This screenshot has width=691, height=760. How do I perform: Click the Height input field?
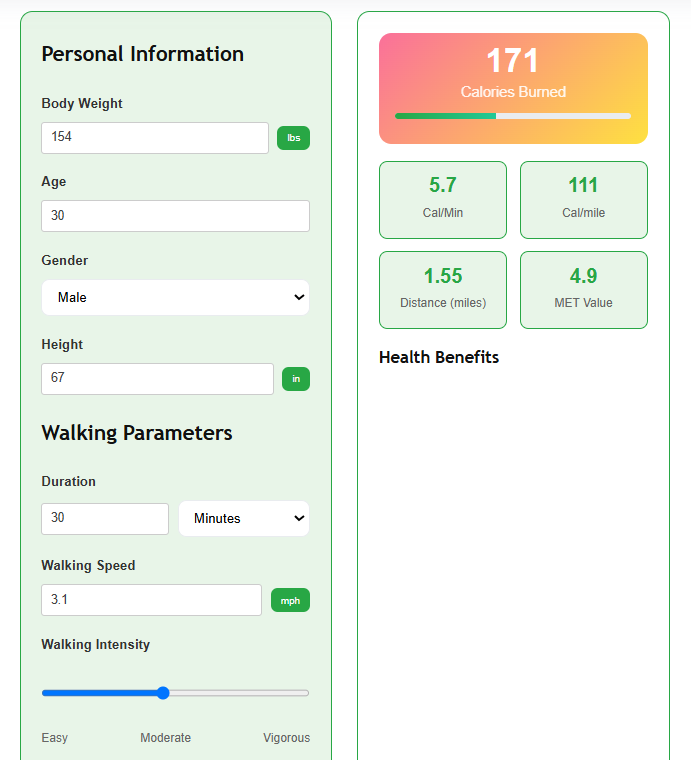(157, 379)
